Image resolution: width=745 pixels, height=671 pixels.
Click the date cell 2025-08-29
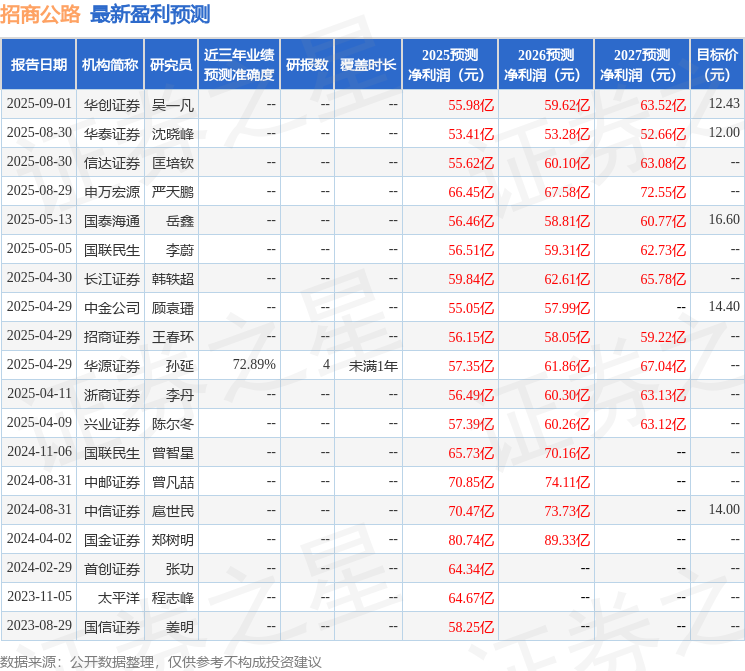tap(39, 191)
